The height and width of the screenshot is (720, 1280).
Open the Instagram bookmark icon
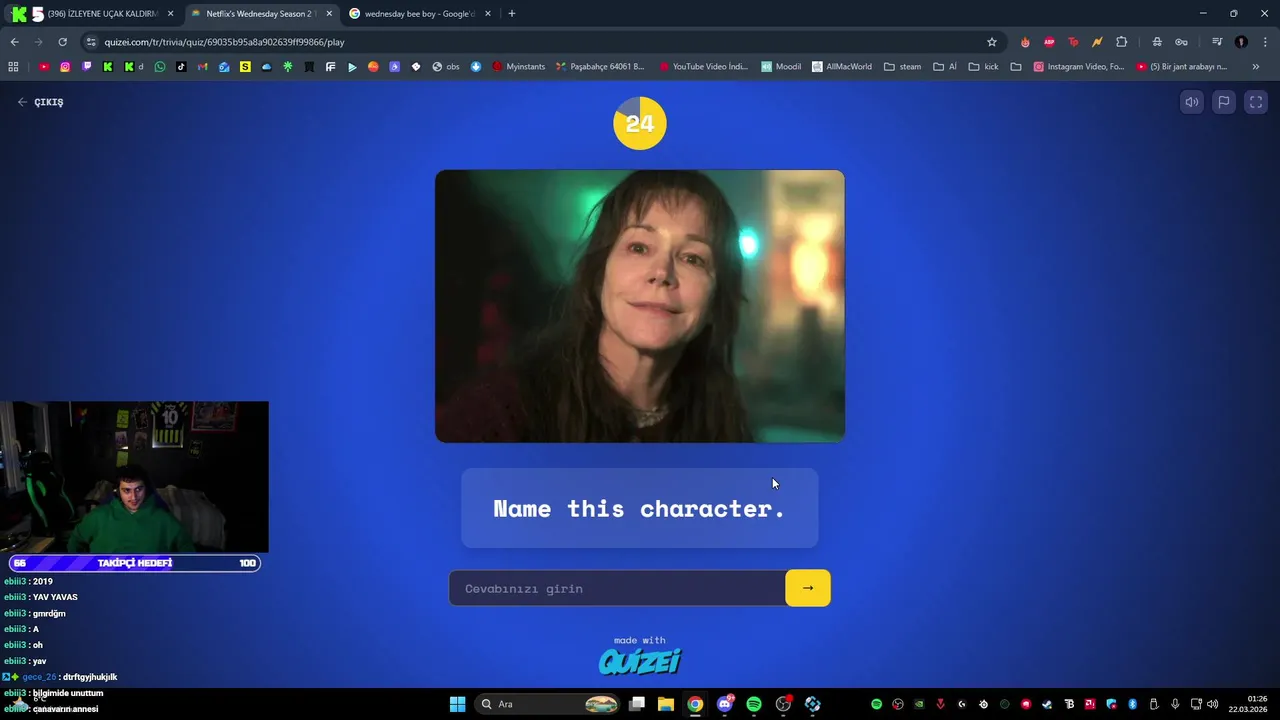tap(65, 67)
